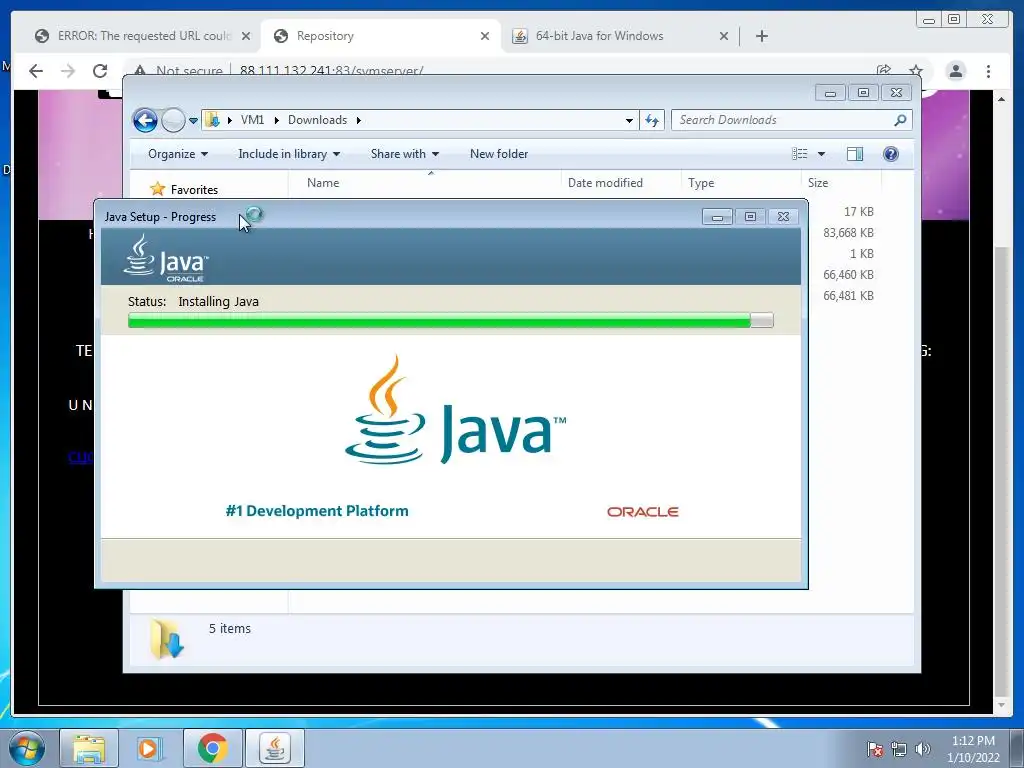The image size is (1024, 768).
Task: Switch to the ERROR requested URL tab
Action: click(x=144, y=36)
